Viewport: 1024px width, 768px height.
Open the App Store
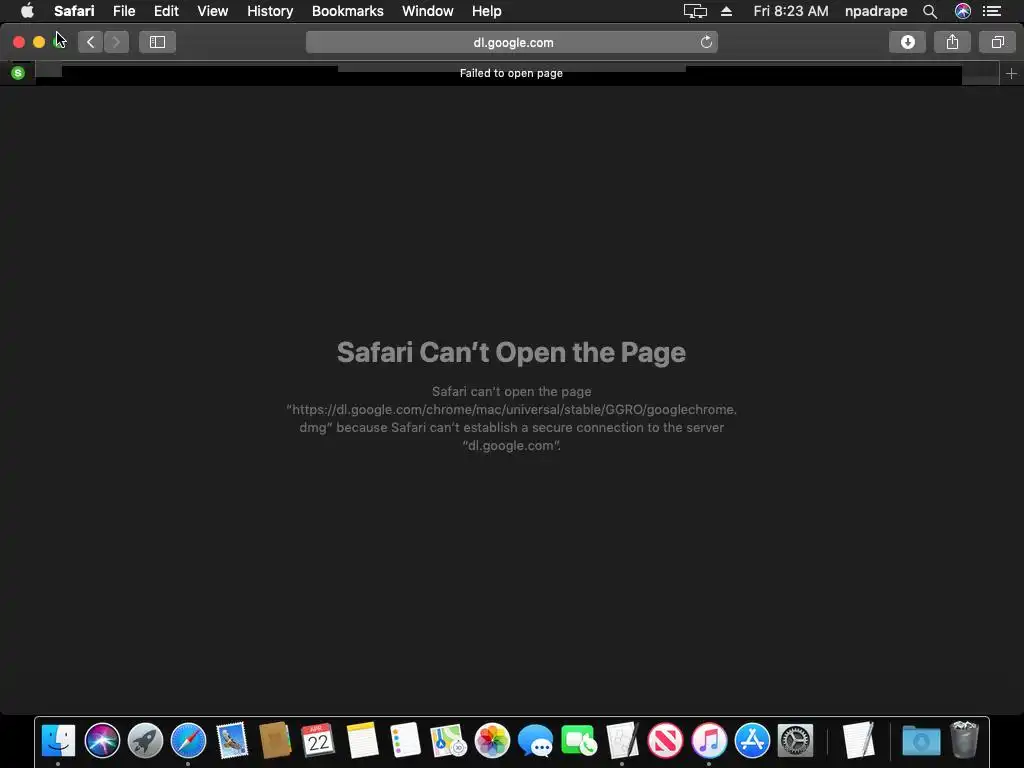[752, 741]
